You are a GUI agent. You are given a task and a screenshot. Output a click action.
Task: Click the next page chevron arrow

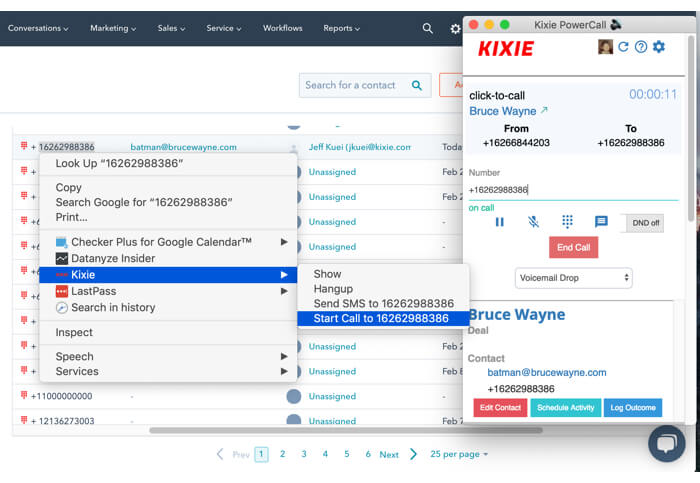(x=413, y=454)
